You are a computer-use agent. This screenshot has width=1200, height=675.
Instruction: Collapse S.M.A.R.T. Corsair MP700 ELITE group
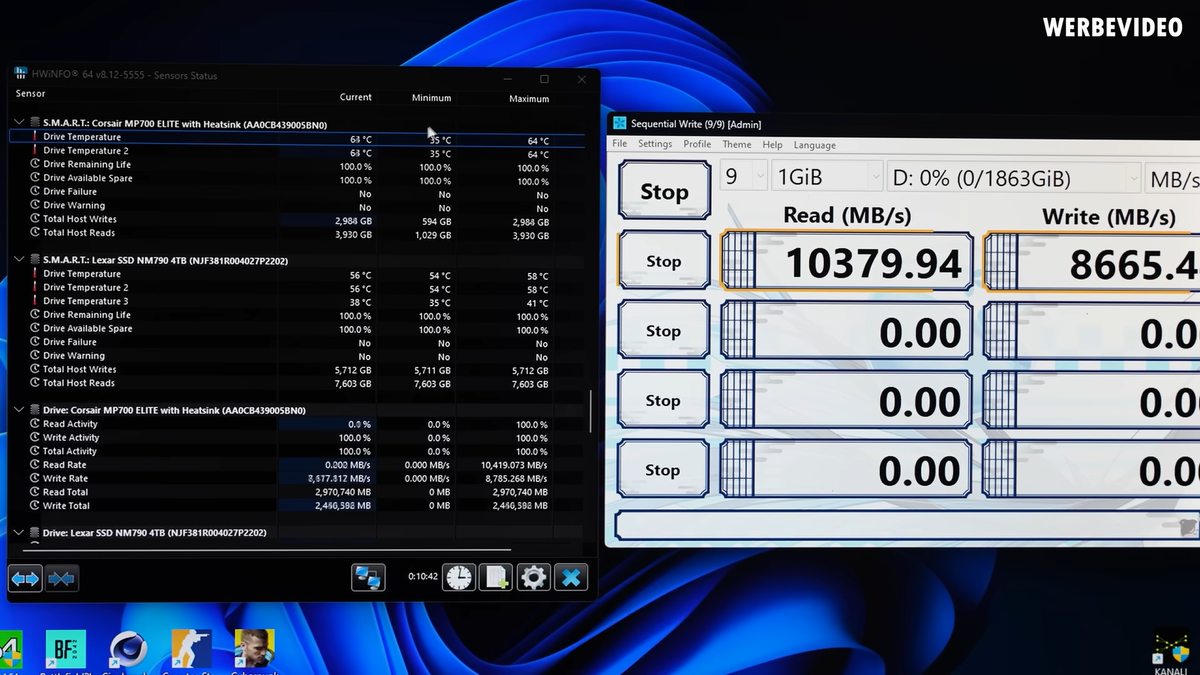[x=19, y=124]
